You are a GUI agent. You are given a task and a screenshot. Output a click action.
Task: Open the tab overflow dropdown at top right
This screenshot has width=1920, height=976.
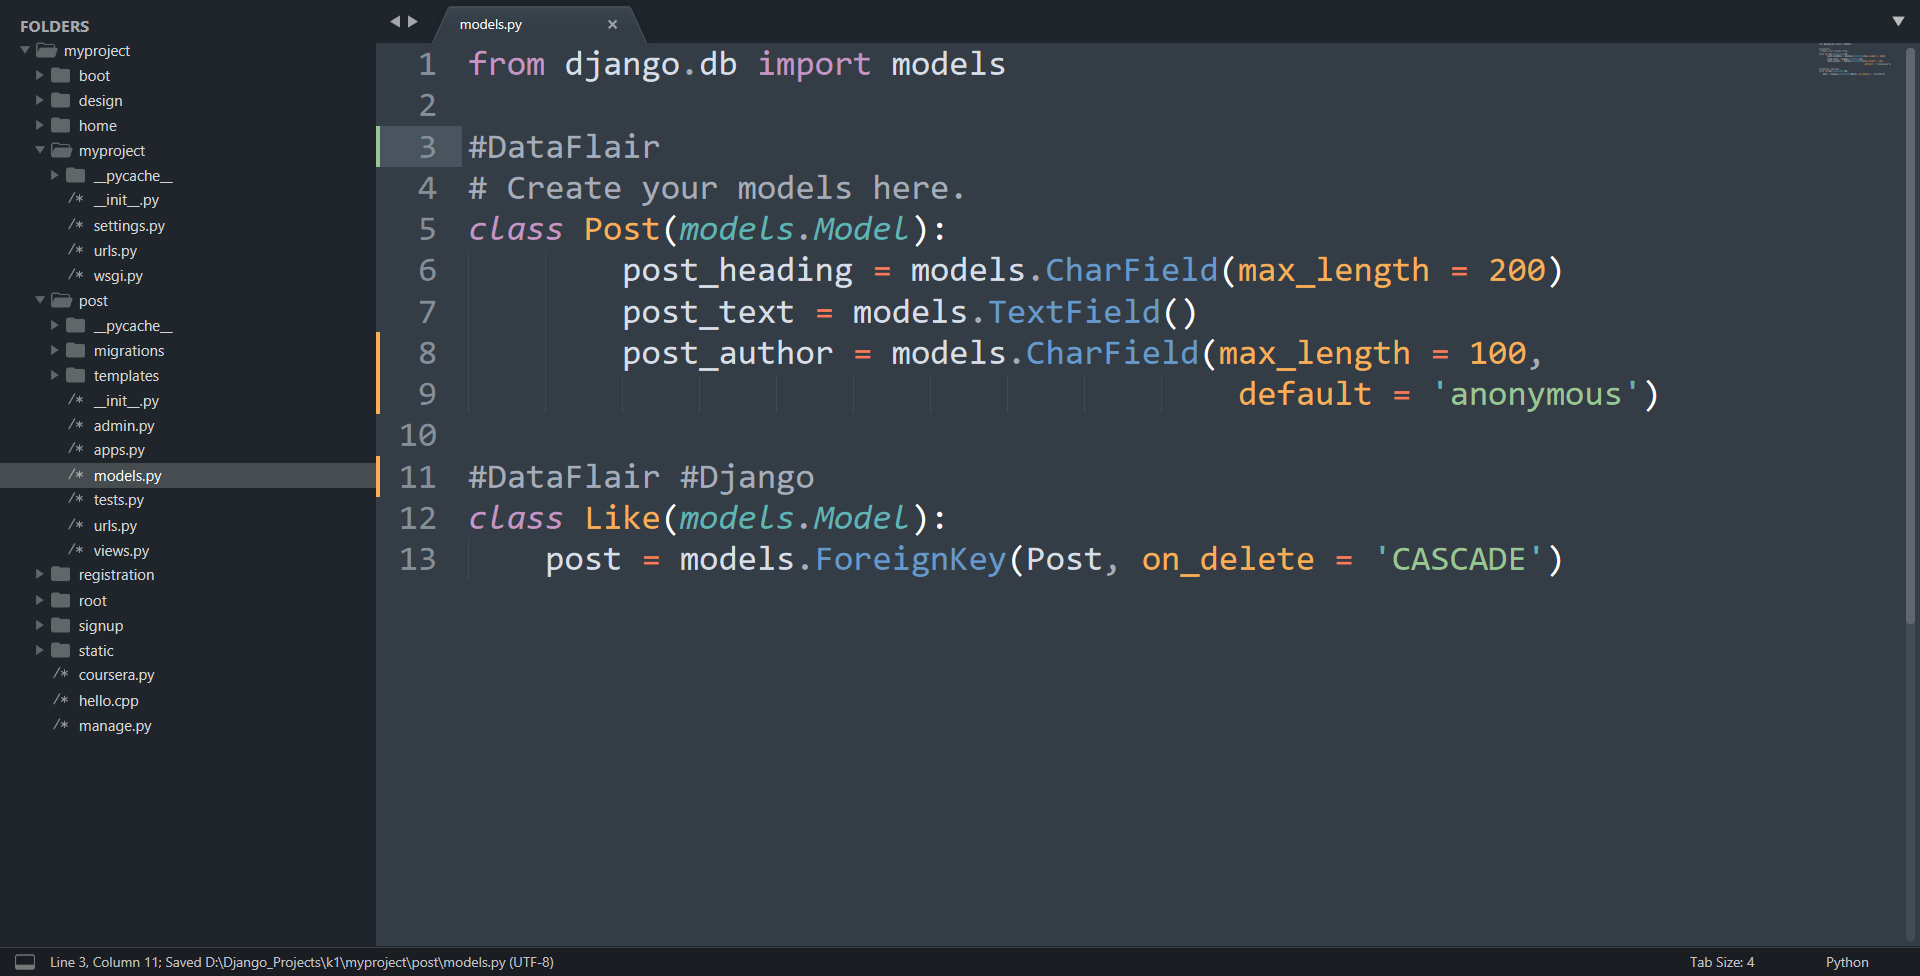coord(1899,20)
